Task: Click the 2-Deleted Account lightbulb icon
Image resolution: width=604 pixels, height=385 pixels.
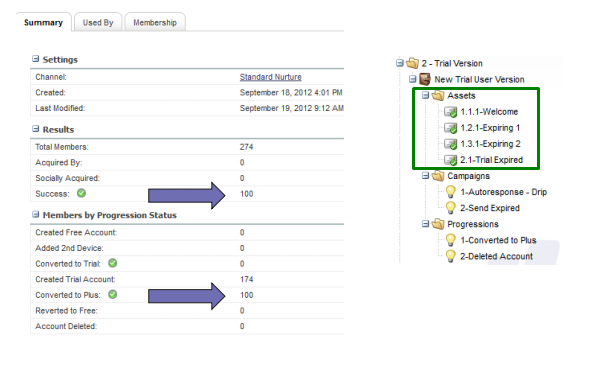Action: (x=450, y=256)
